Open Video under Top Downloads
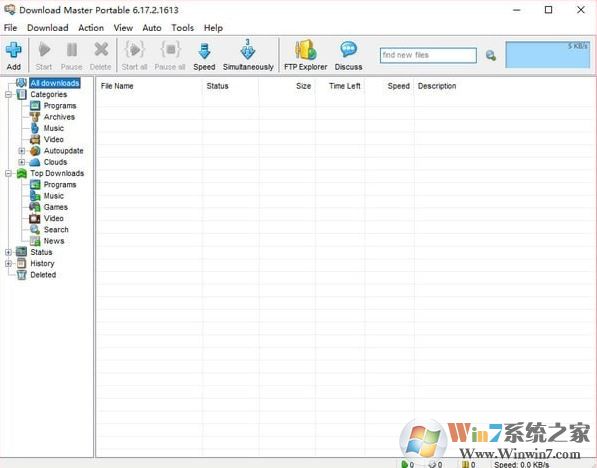The height and width of the screenshot is (468, 597). 54,219
